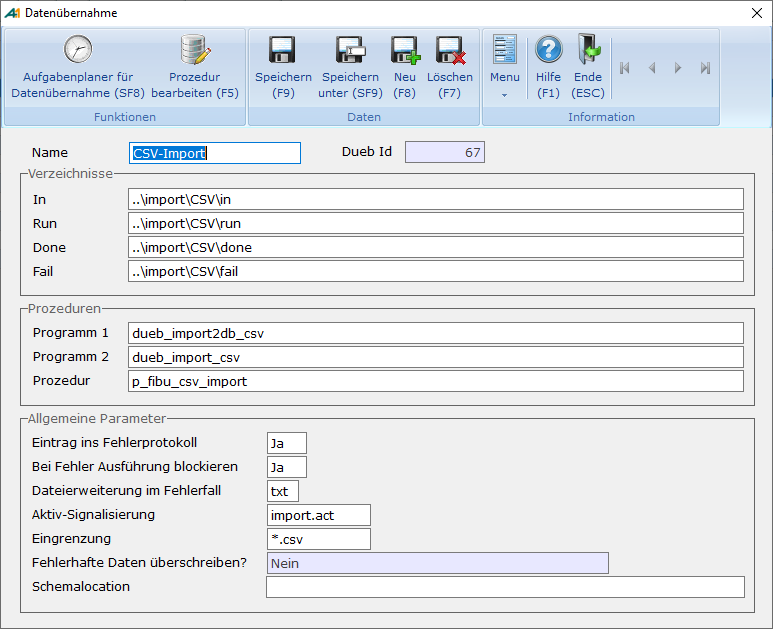The width and height of the screenshot is (773, 629).
Task: Open Hilfe (F1) help icon
Action: pos(549,49)
